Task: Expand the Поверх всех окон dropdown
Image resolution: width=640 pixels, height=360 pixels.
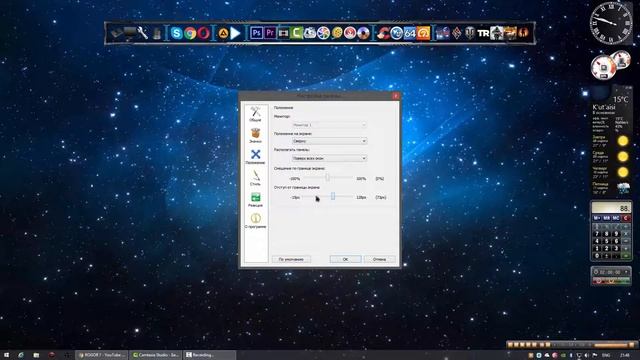Action: click(329, 158)
